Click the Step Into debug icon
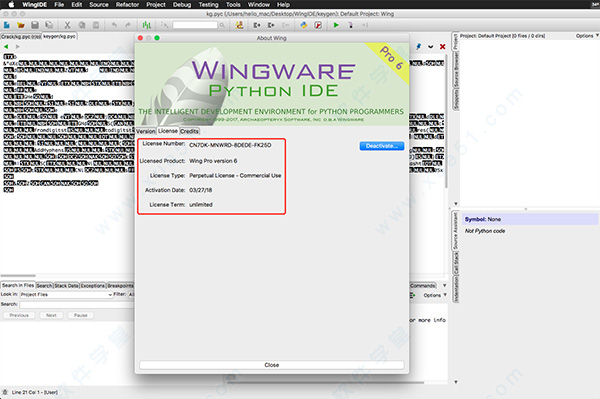Image resolution: width=600 pixels, height=399 pixels. pos(257,25)
